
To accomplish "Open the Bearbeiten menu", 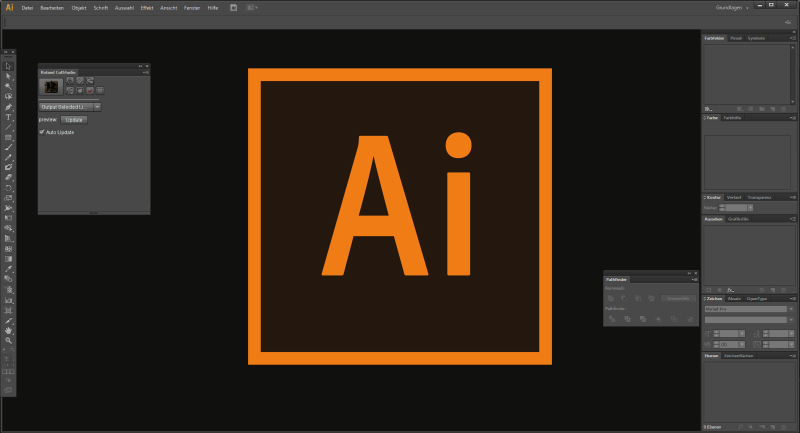I will click(52, 8).
